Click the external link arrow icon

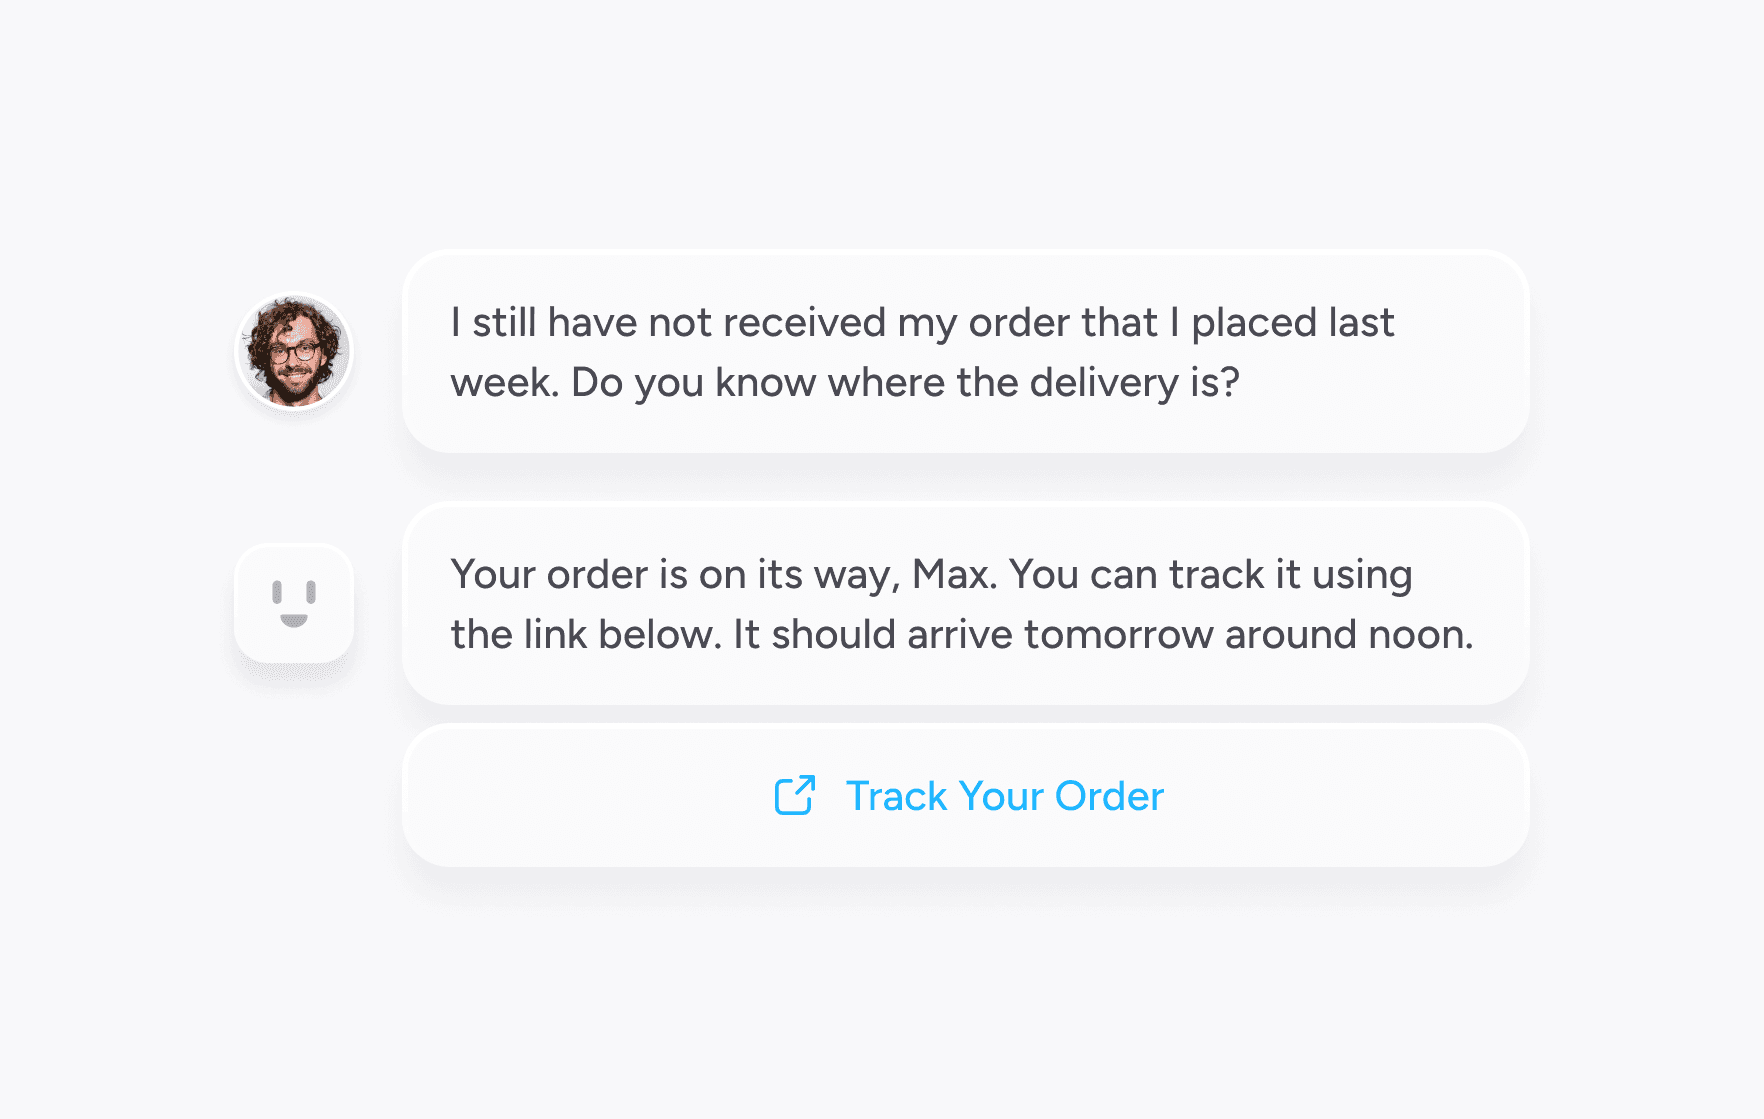pos(795,796)
